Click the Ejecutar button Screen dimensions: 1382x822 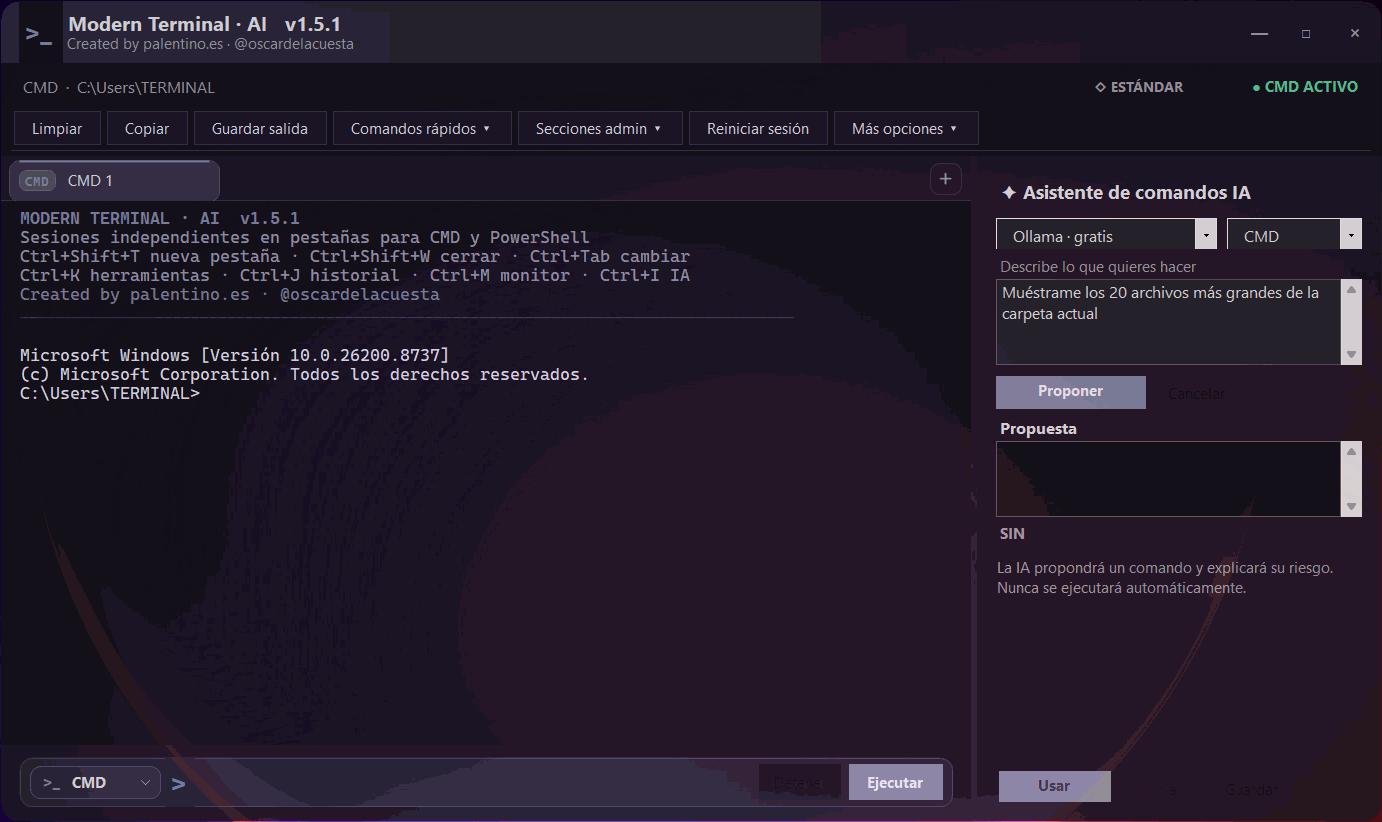(896, 783)
